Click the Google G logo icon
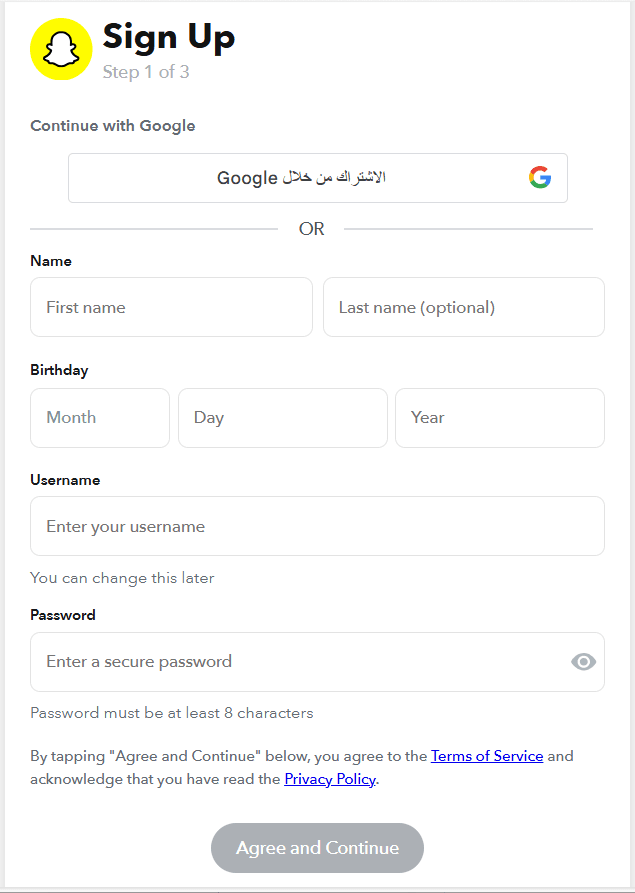The image size is (635, 893). [540, 178]
